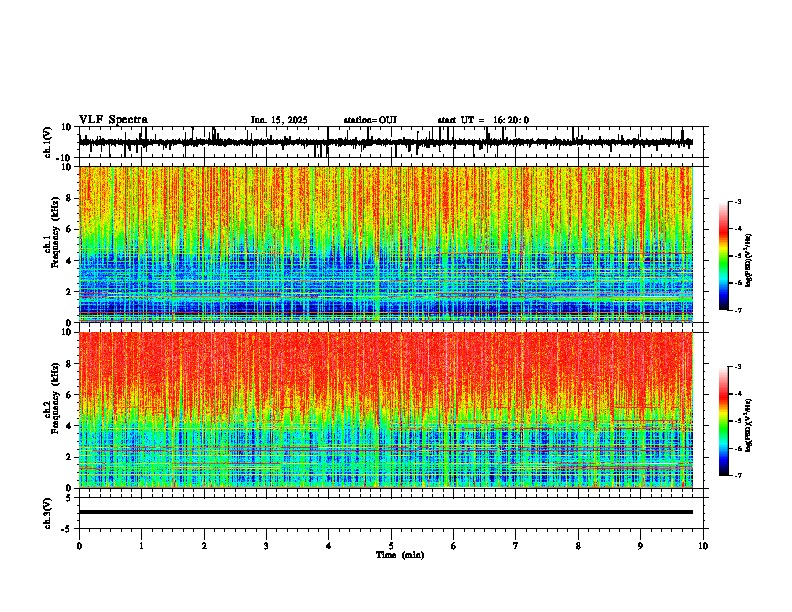
Task: Select the 'start UT = 16:20:0' text
Action: click(x=483, y=120)
